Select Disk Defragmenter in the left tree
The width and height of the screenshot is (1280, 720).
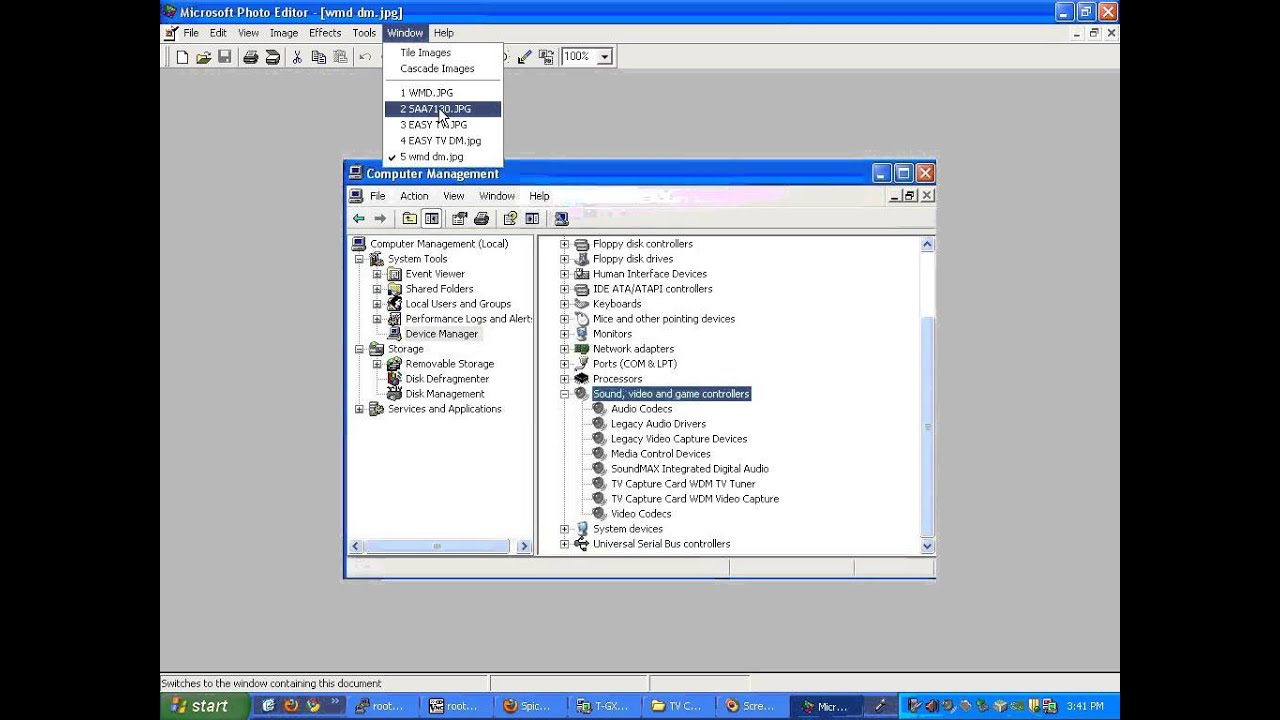(447, 379)
